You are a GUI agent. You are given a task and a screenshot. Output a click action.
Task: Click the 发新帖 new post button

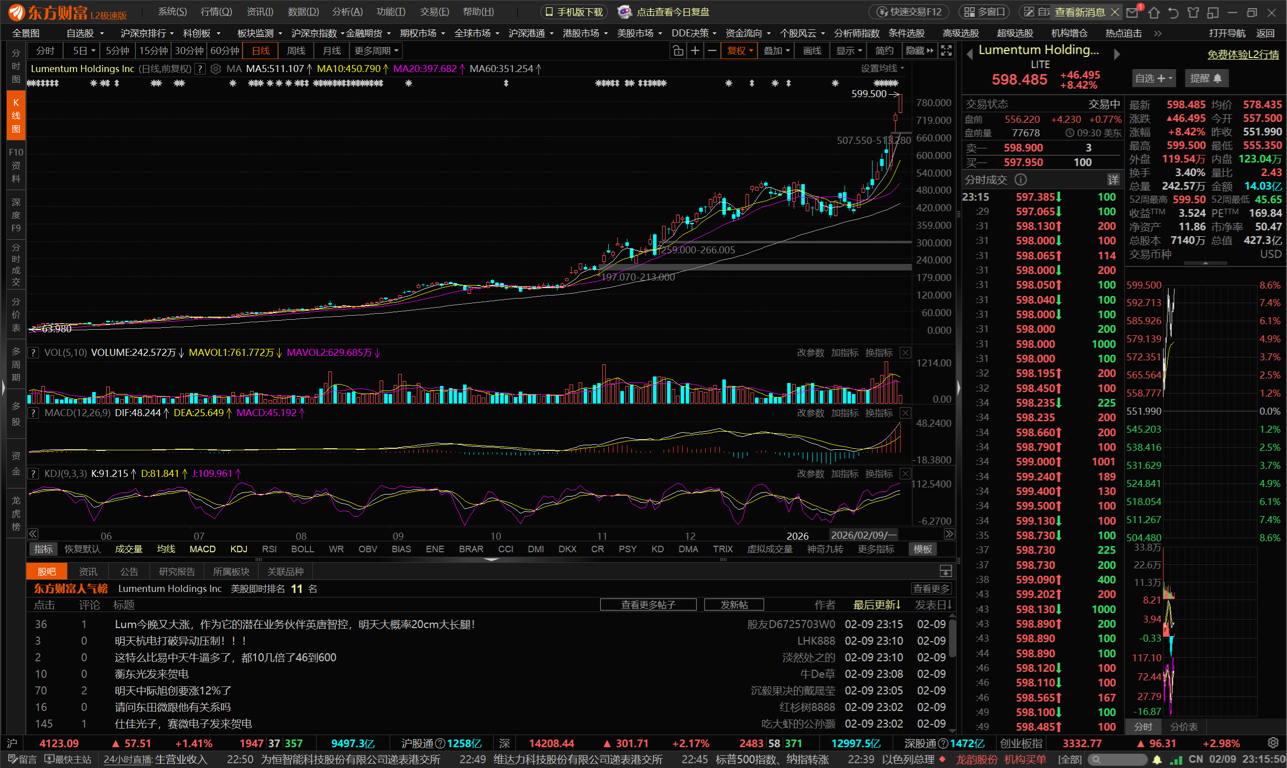pos(734,605)
